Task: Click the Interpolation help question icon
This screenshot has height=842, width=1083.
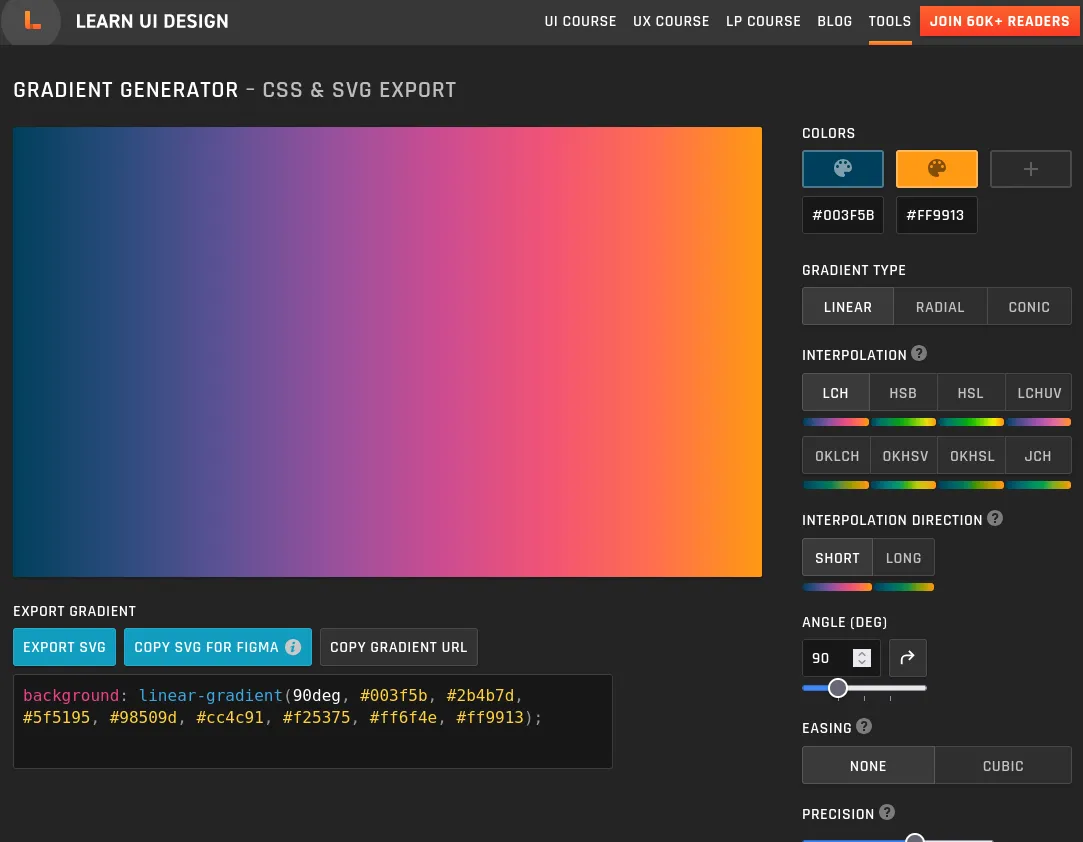Action: point(919,354)
